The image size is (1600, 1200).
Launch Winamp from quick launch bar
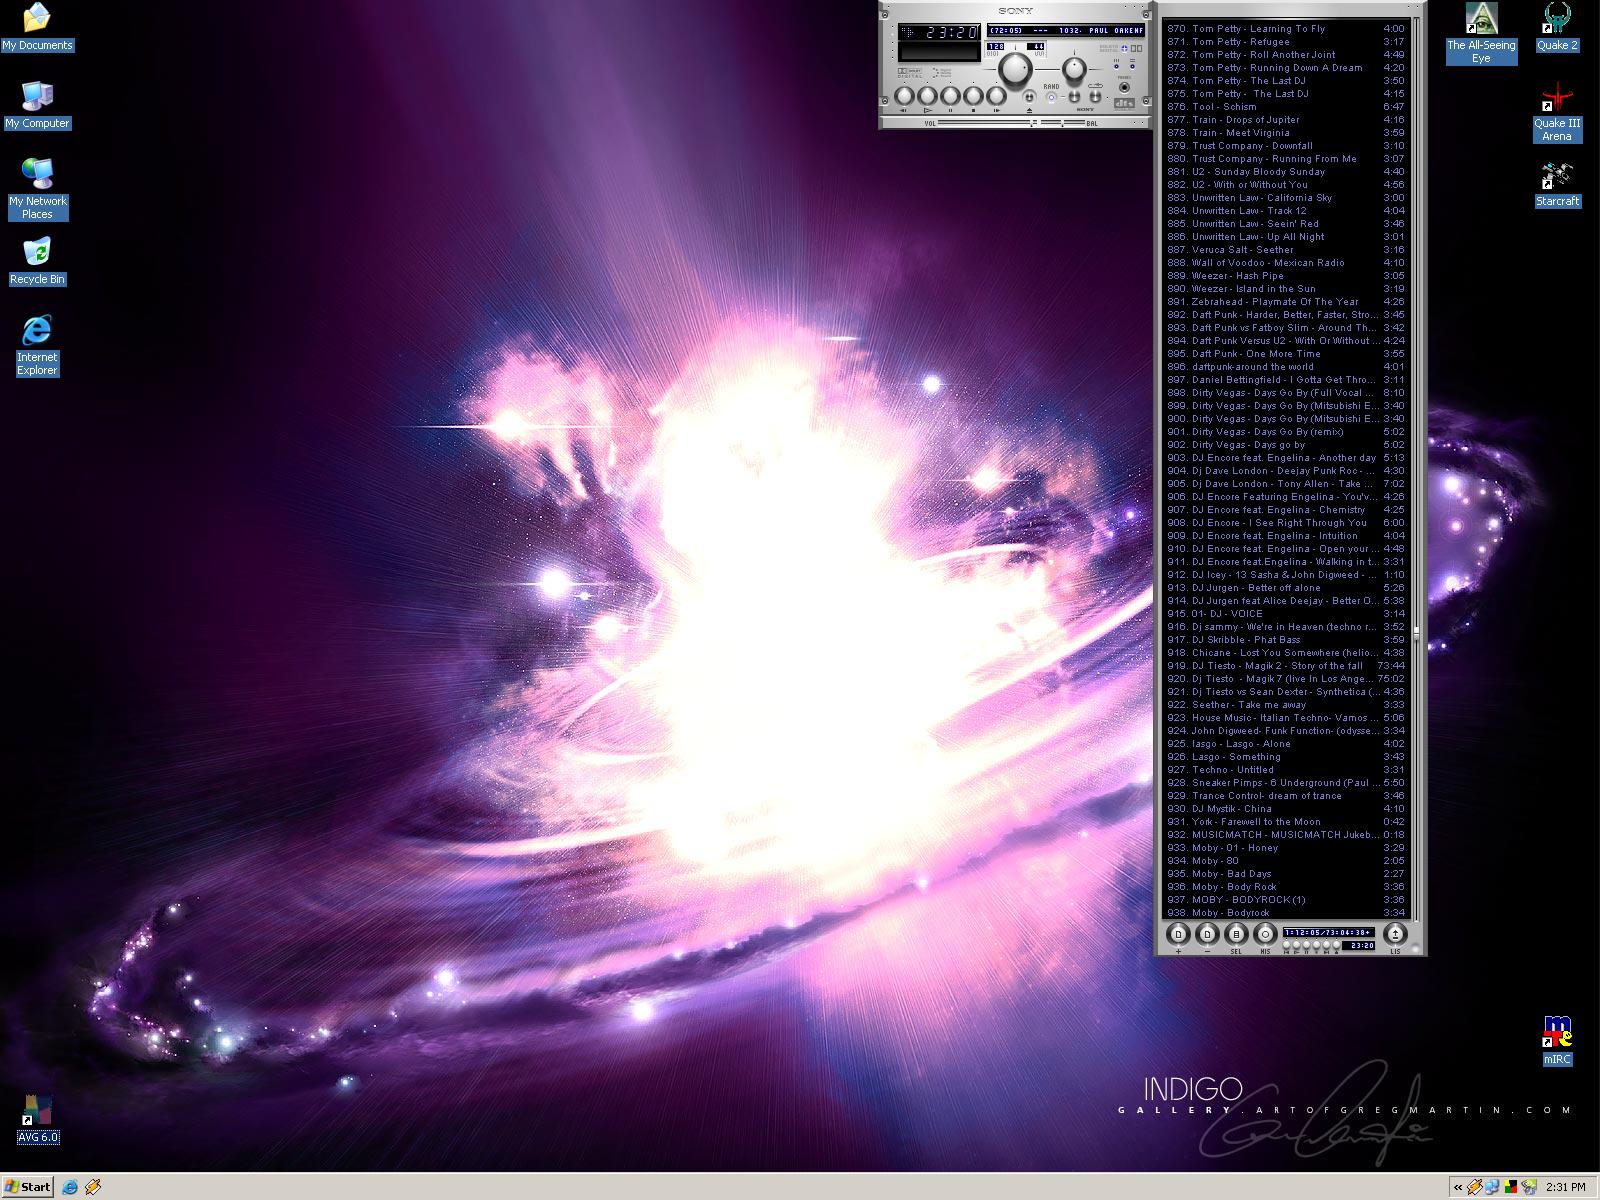tap(93, 1187)
